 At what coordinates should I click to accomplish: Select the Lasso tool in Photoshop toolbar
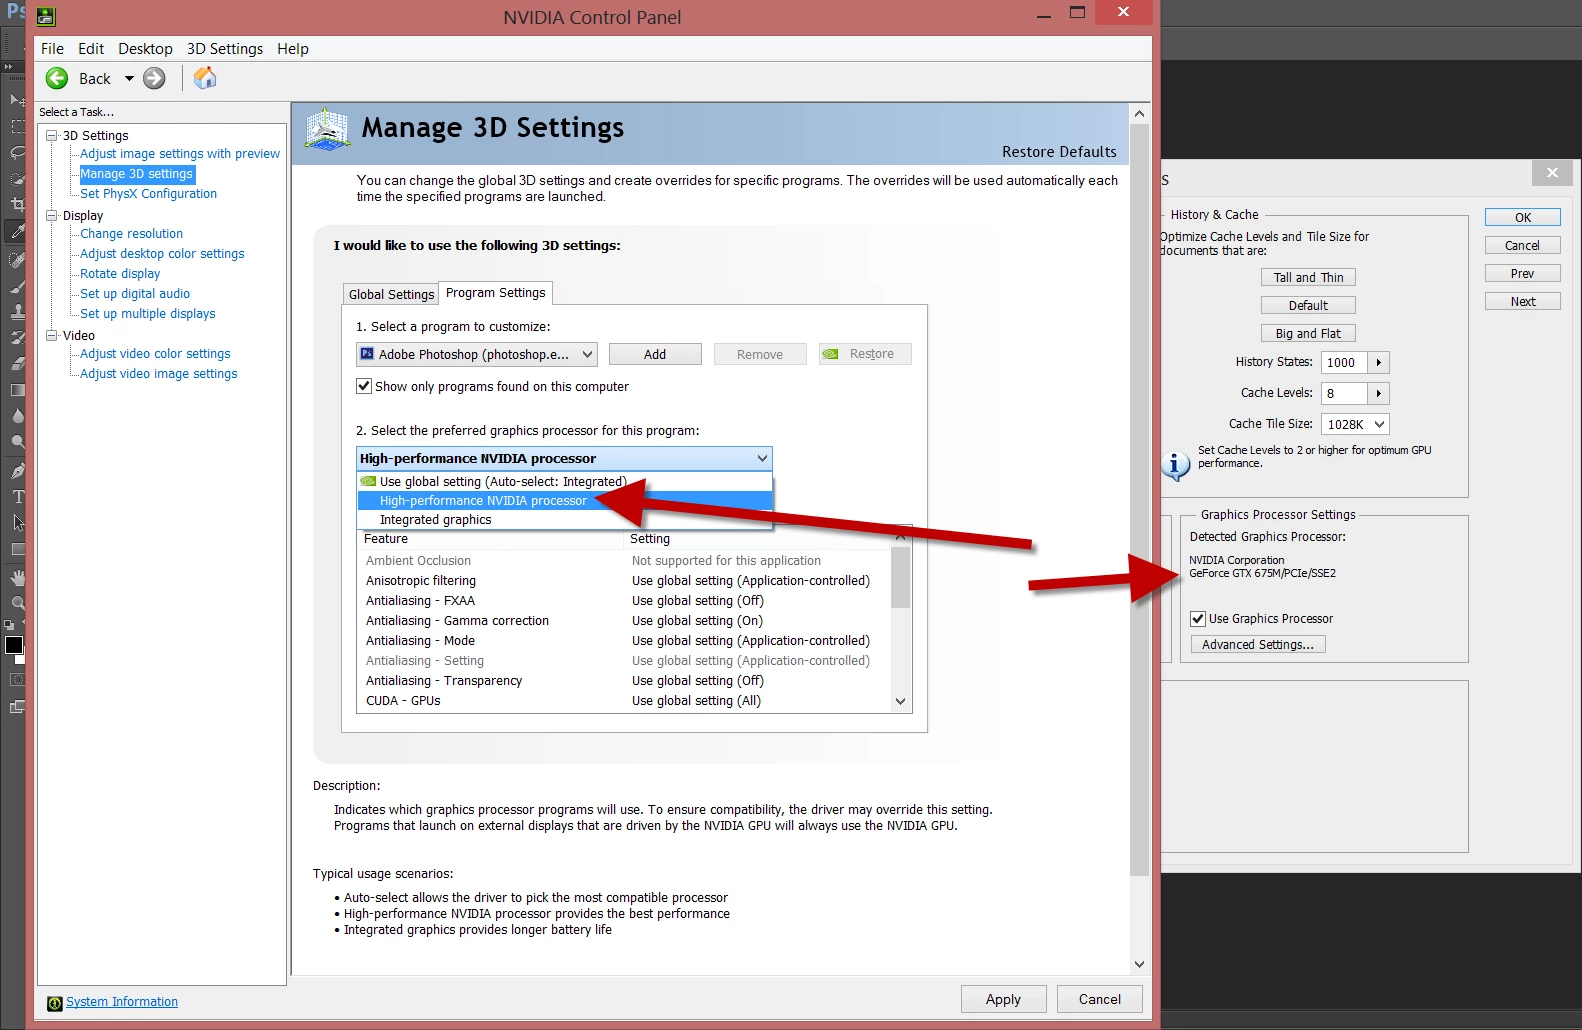point(17,153)
